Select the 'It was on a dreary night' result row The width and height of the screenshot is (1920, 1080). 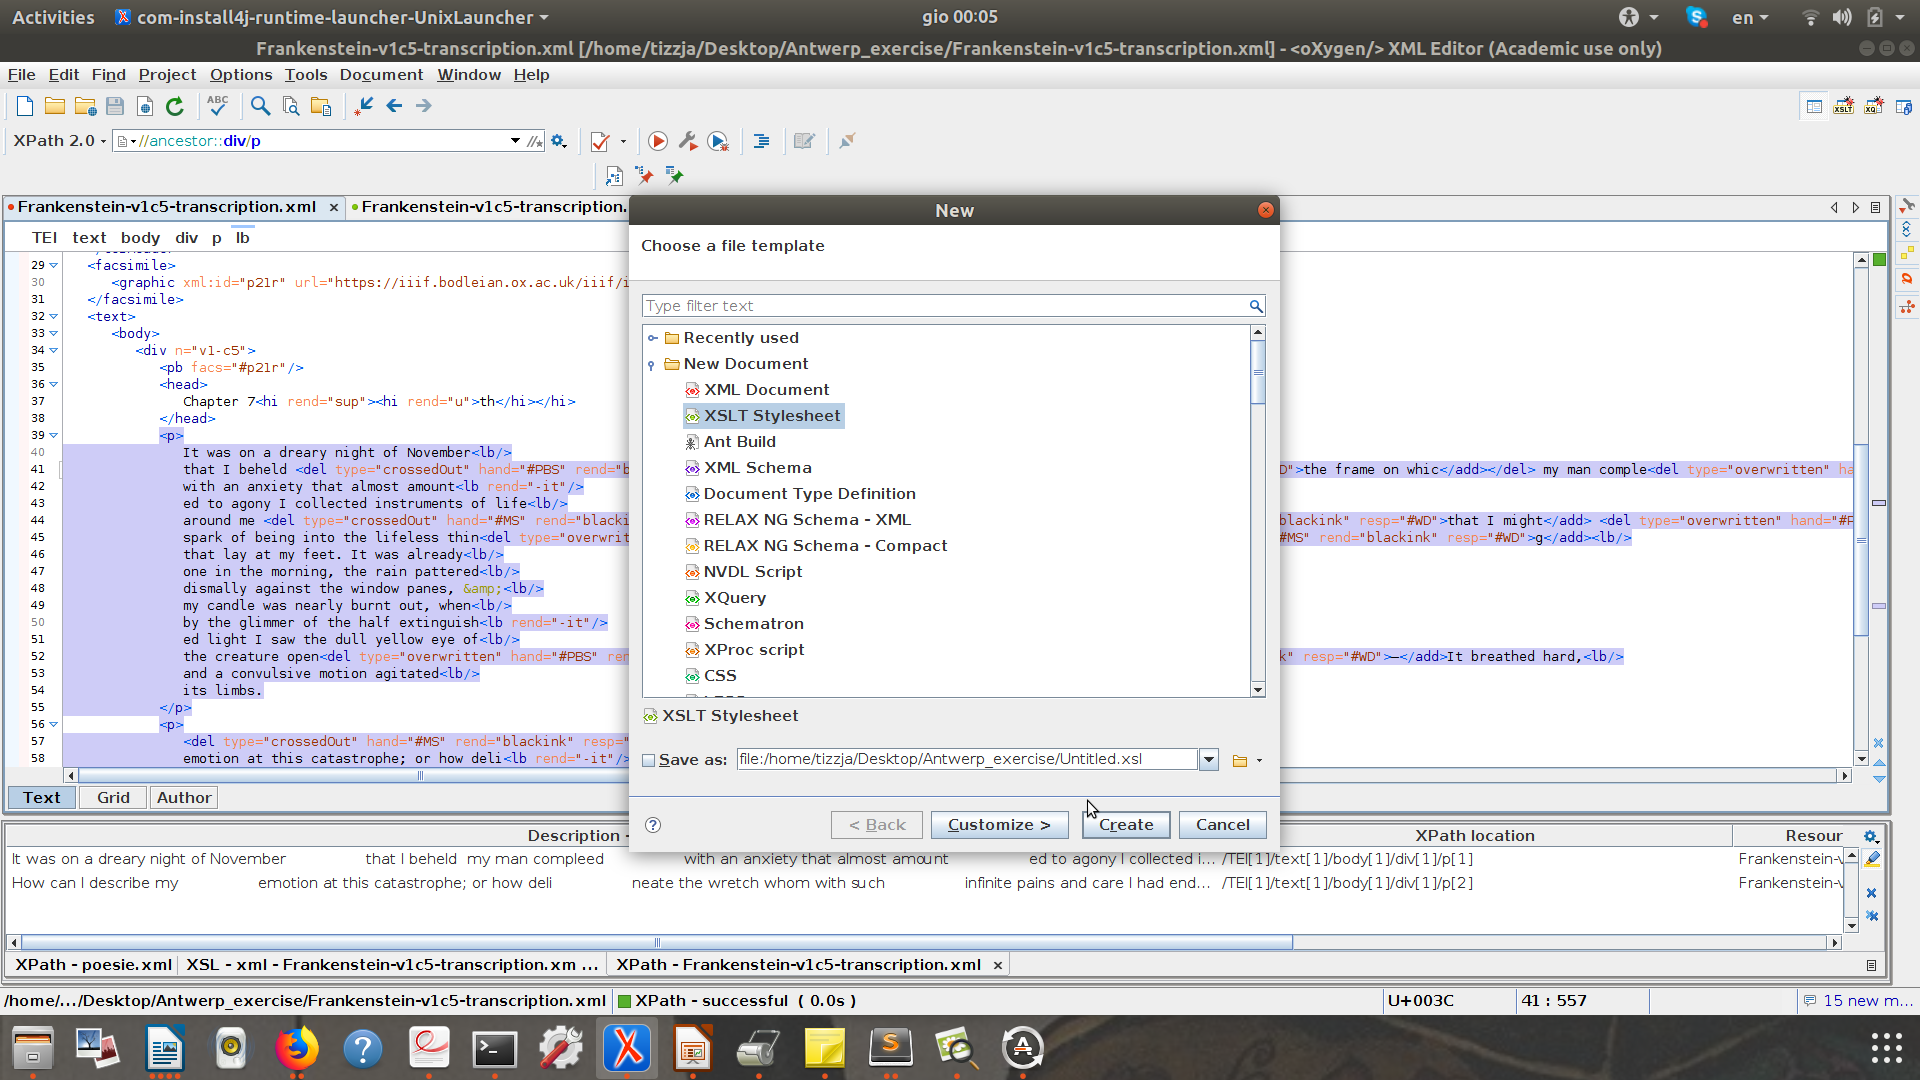pos(925,859)
